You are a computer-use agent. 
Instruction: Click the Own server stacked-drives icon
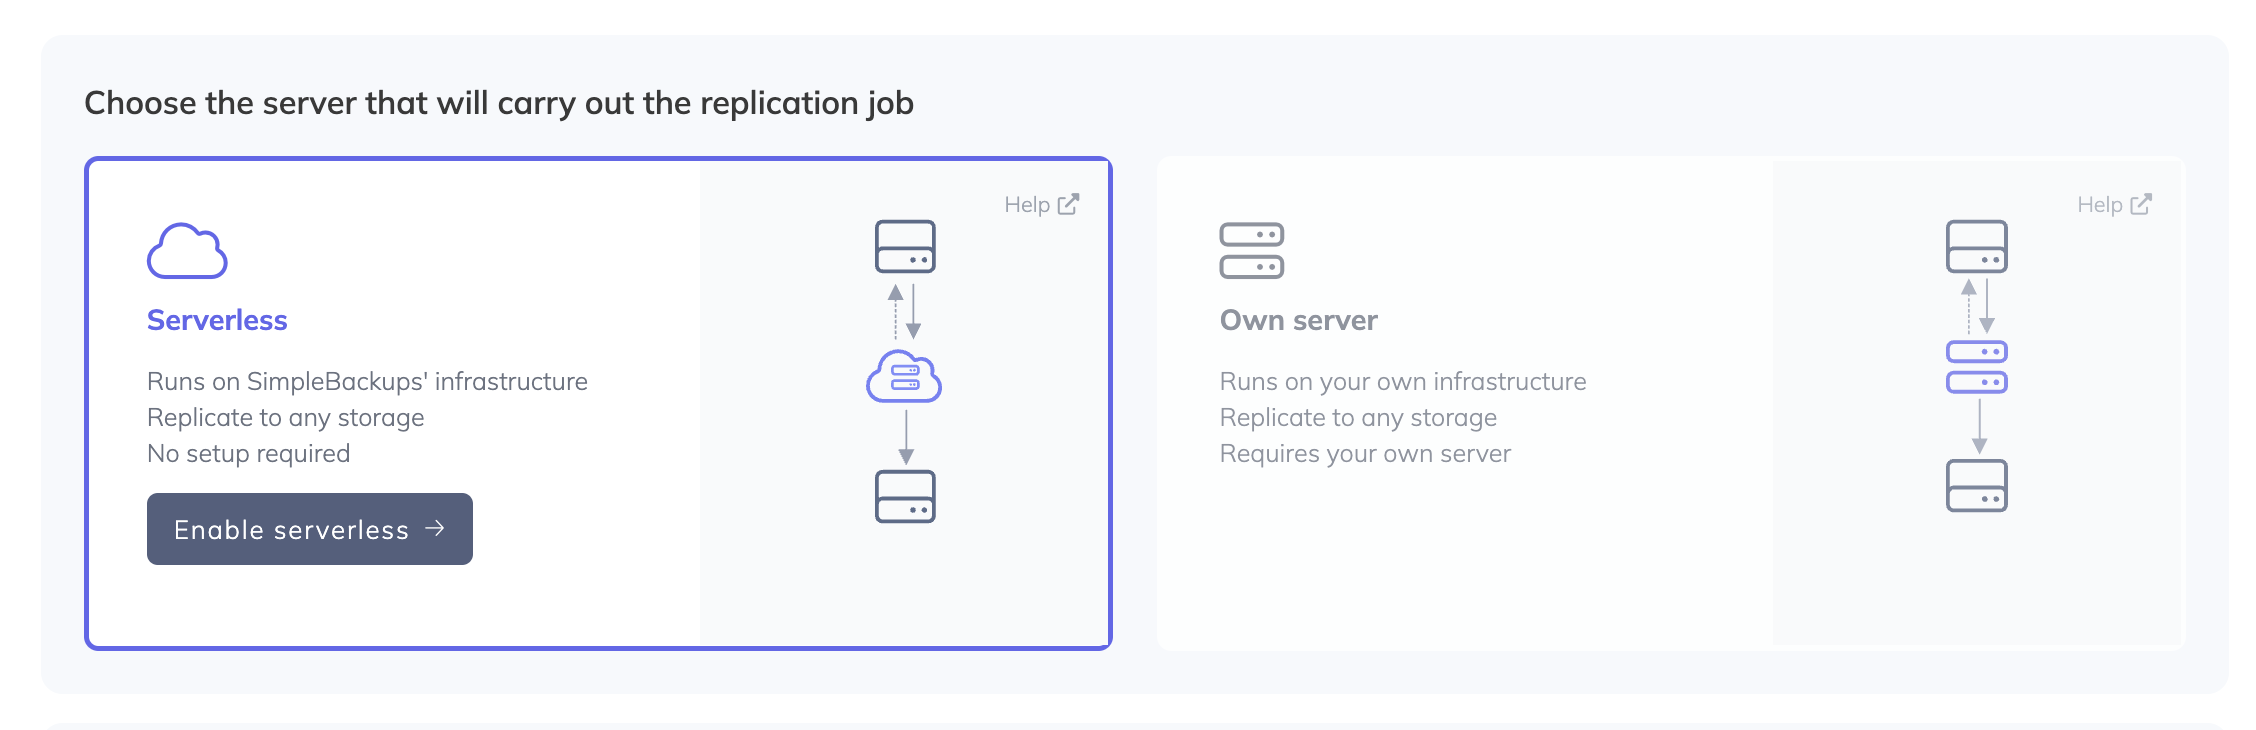(x=1251, y=251)
